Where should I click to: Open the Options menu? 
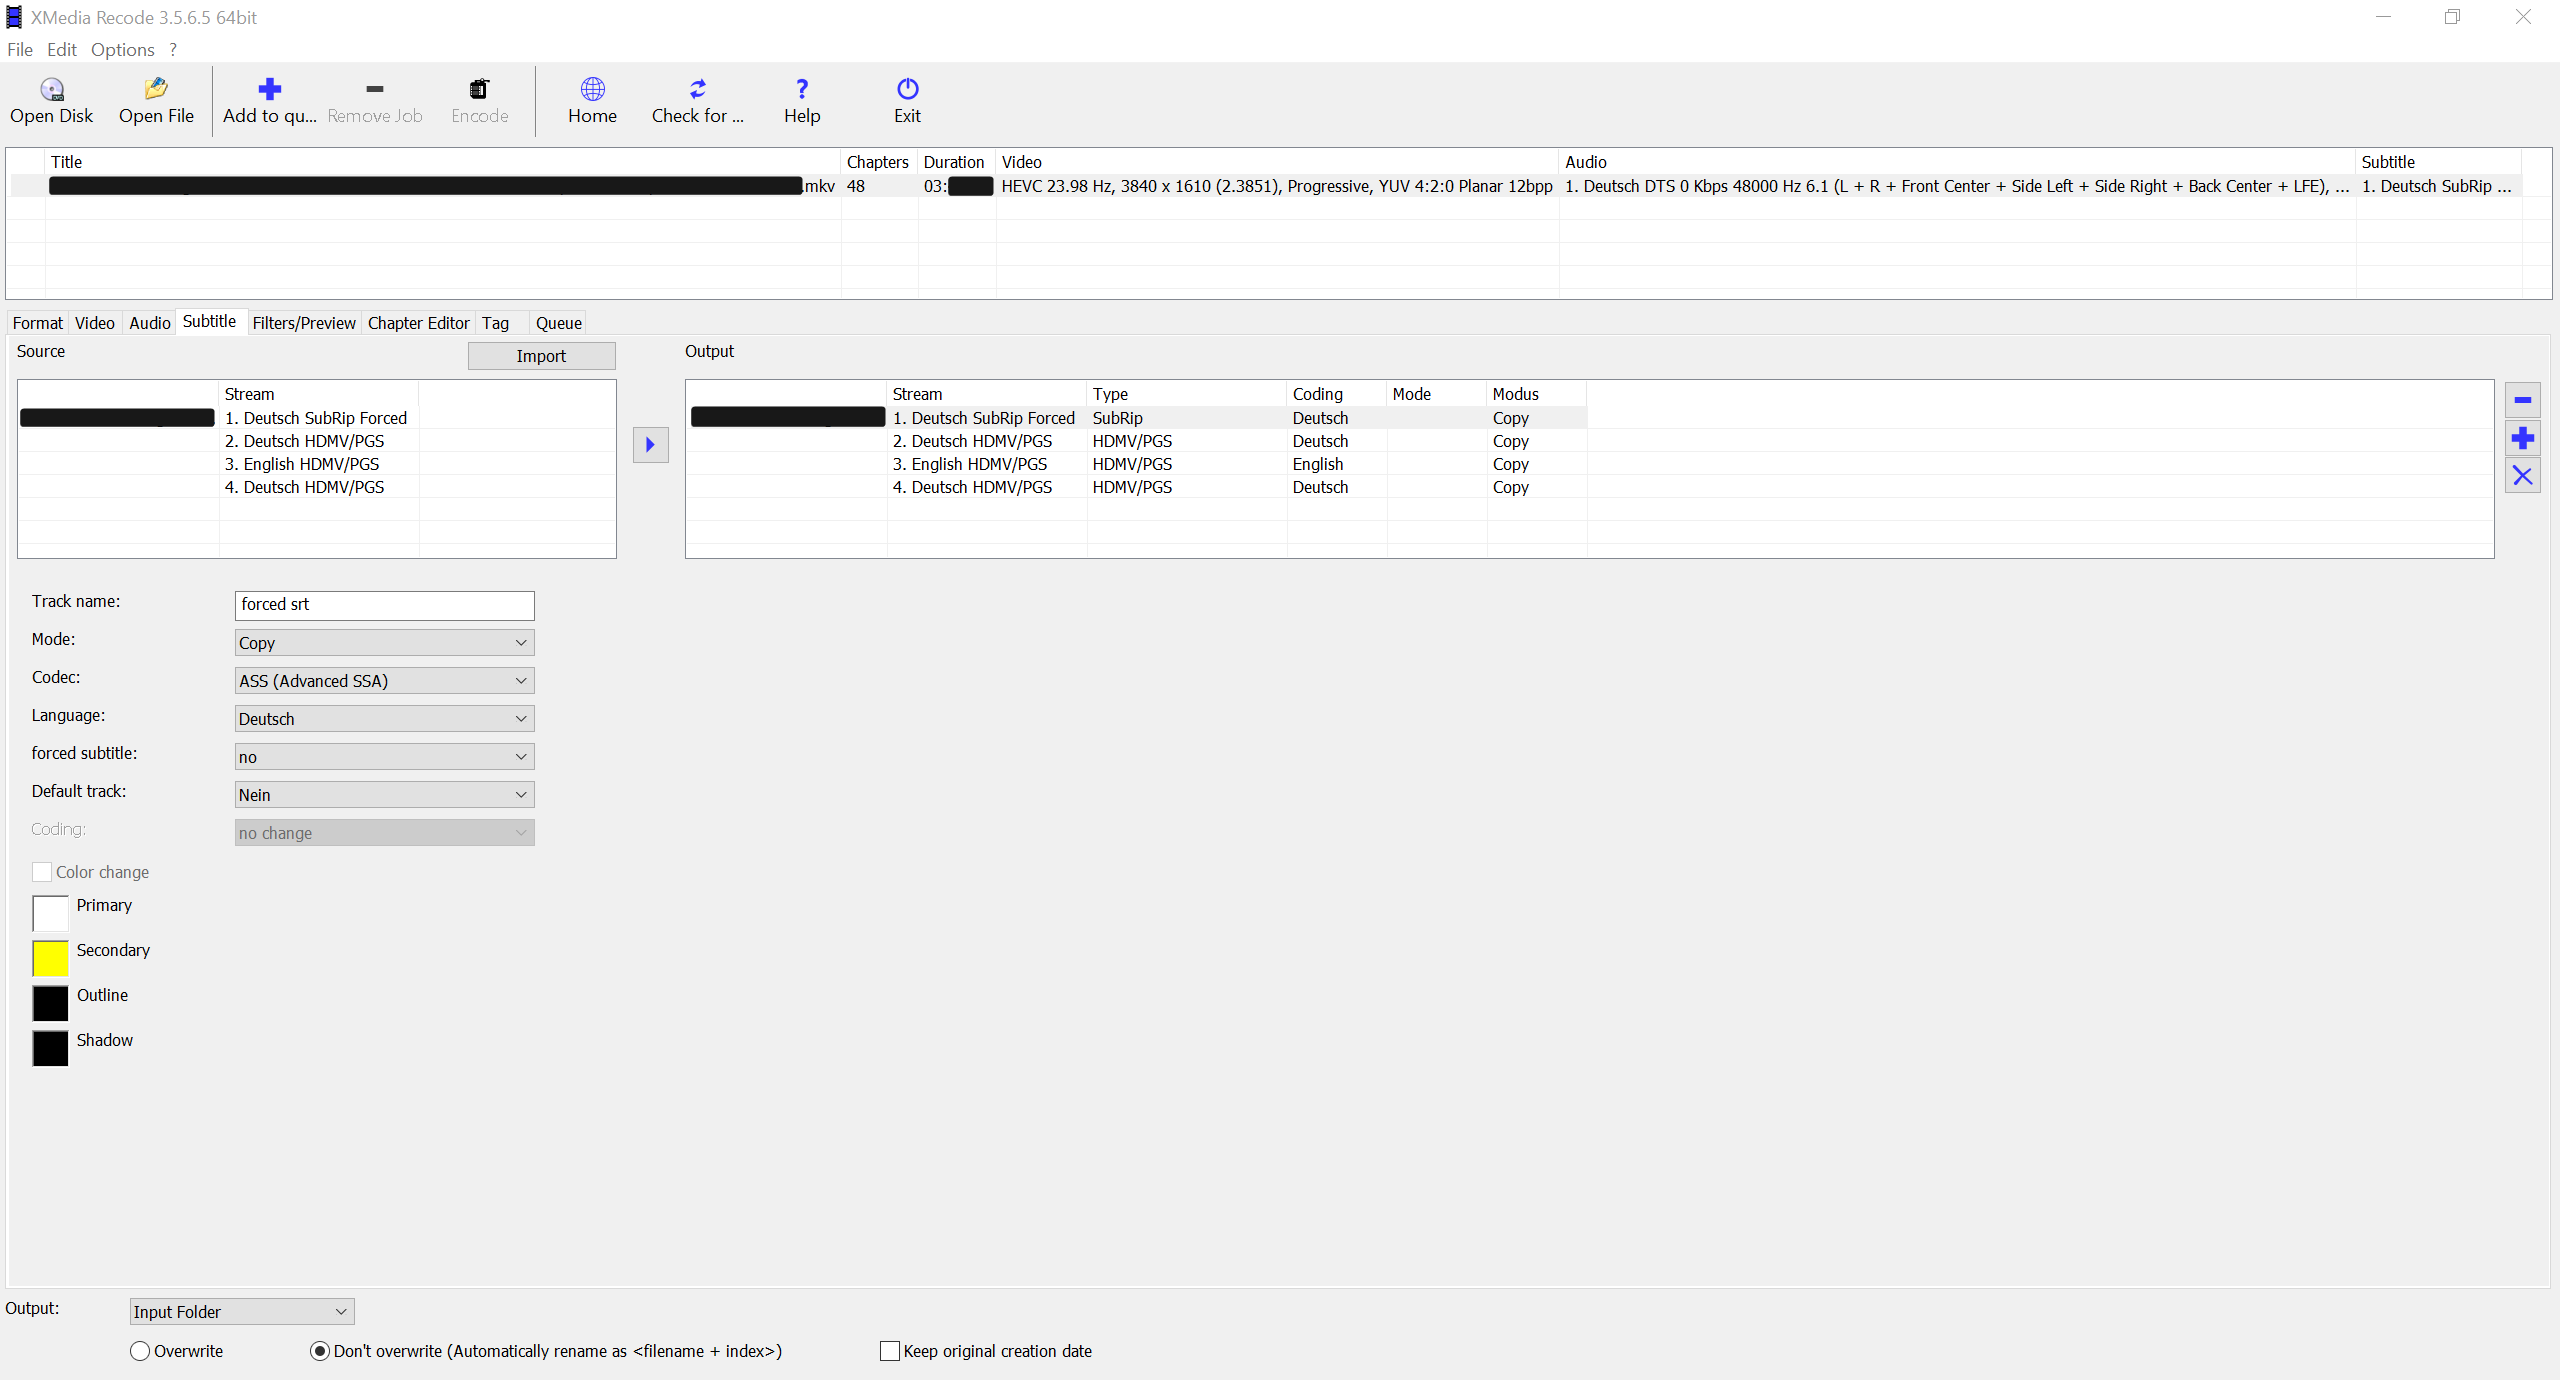(x=122, y=50)
